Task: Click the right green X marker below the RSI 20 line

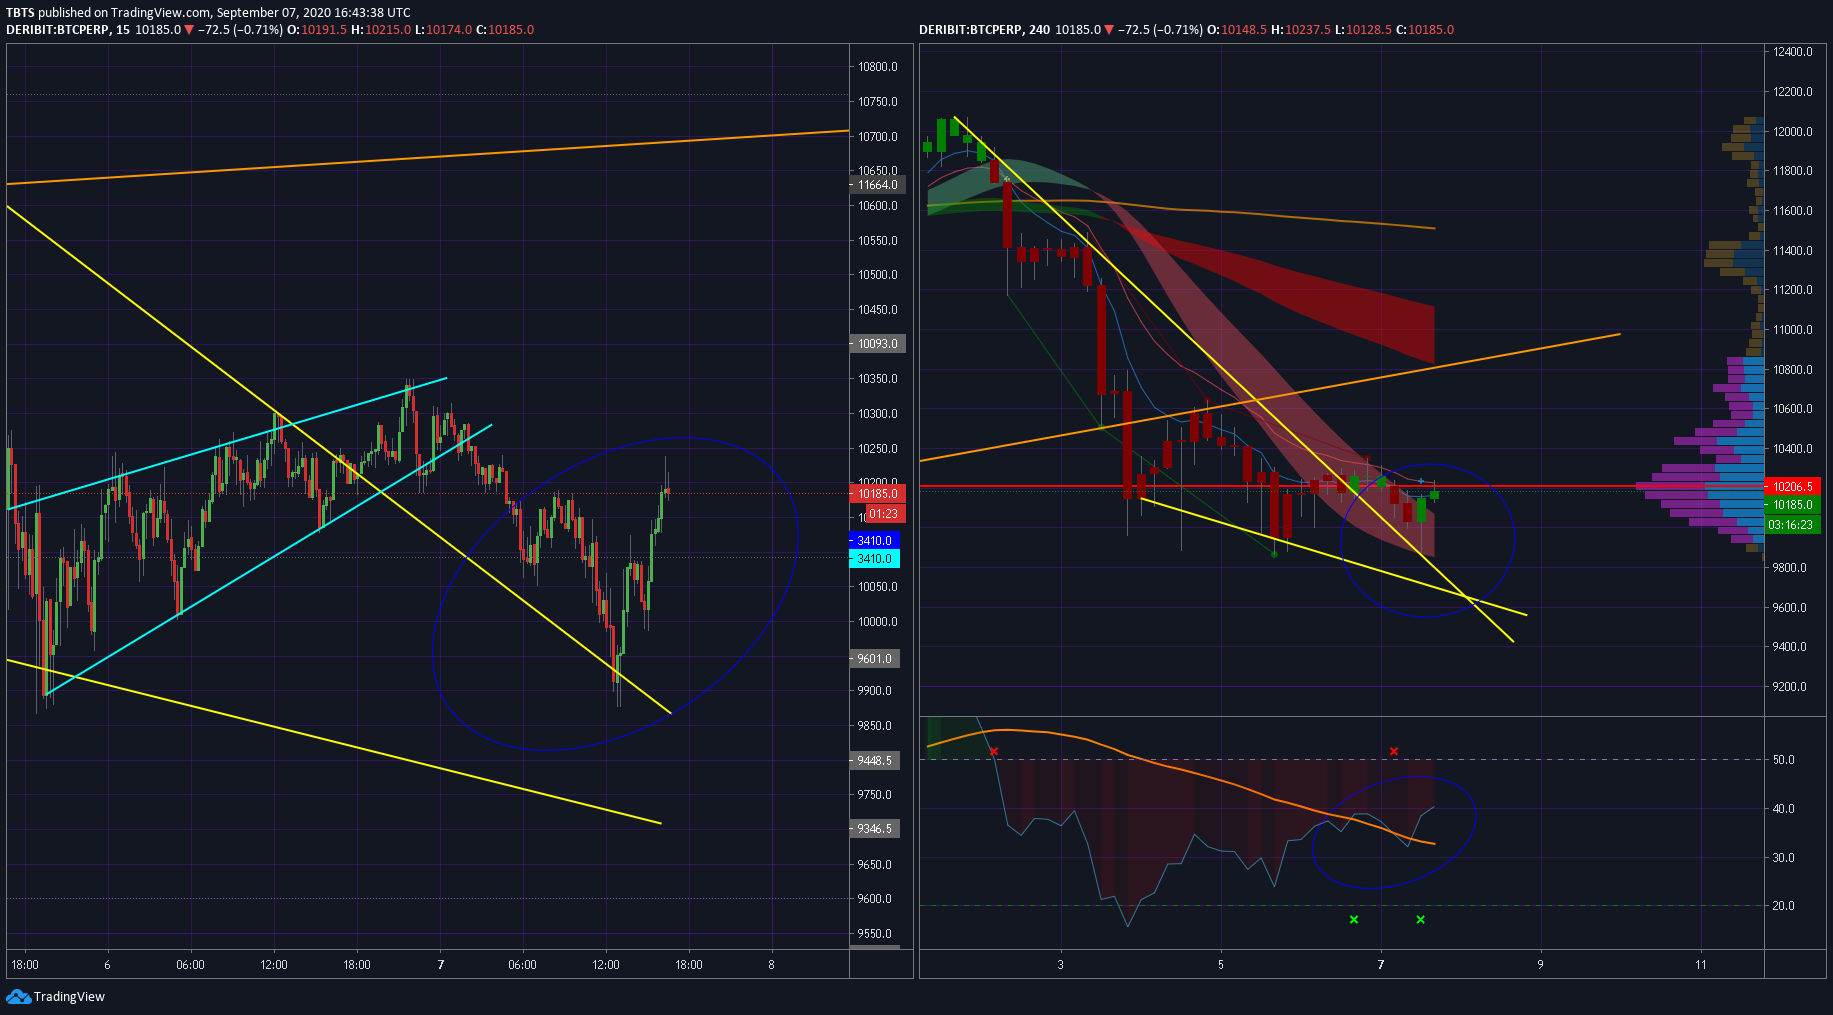Action: pos(1421,919)
